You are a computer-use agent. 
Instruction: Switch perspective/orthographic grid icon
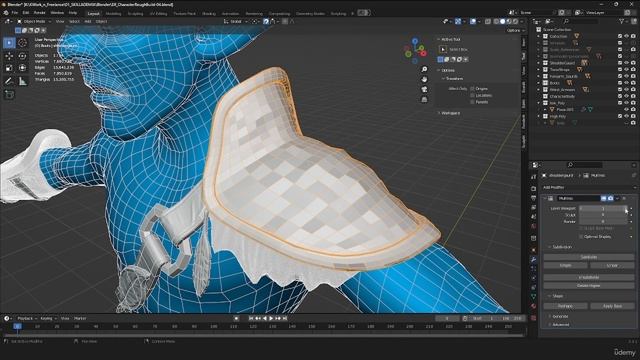tap(424, 99)
